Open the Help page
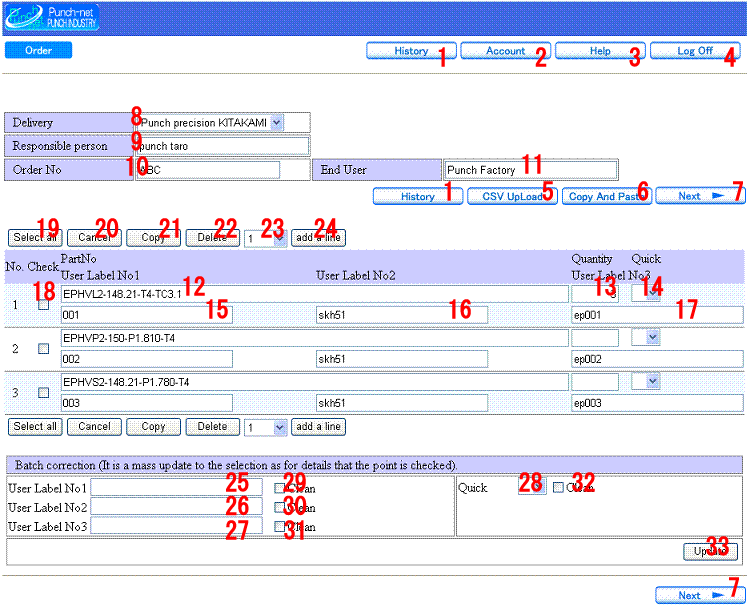The image size is (750, 611). tap(600, 51)
